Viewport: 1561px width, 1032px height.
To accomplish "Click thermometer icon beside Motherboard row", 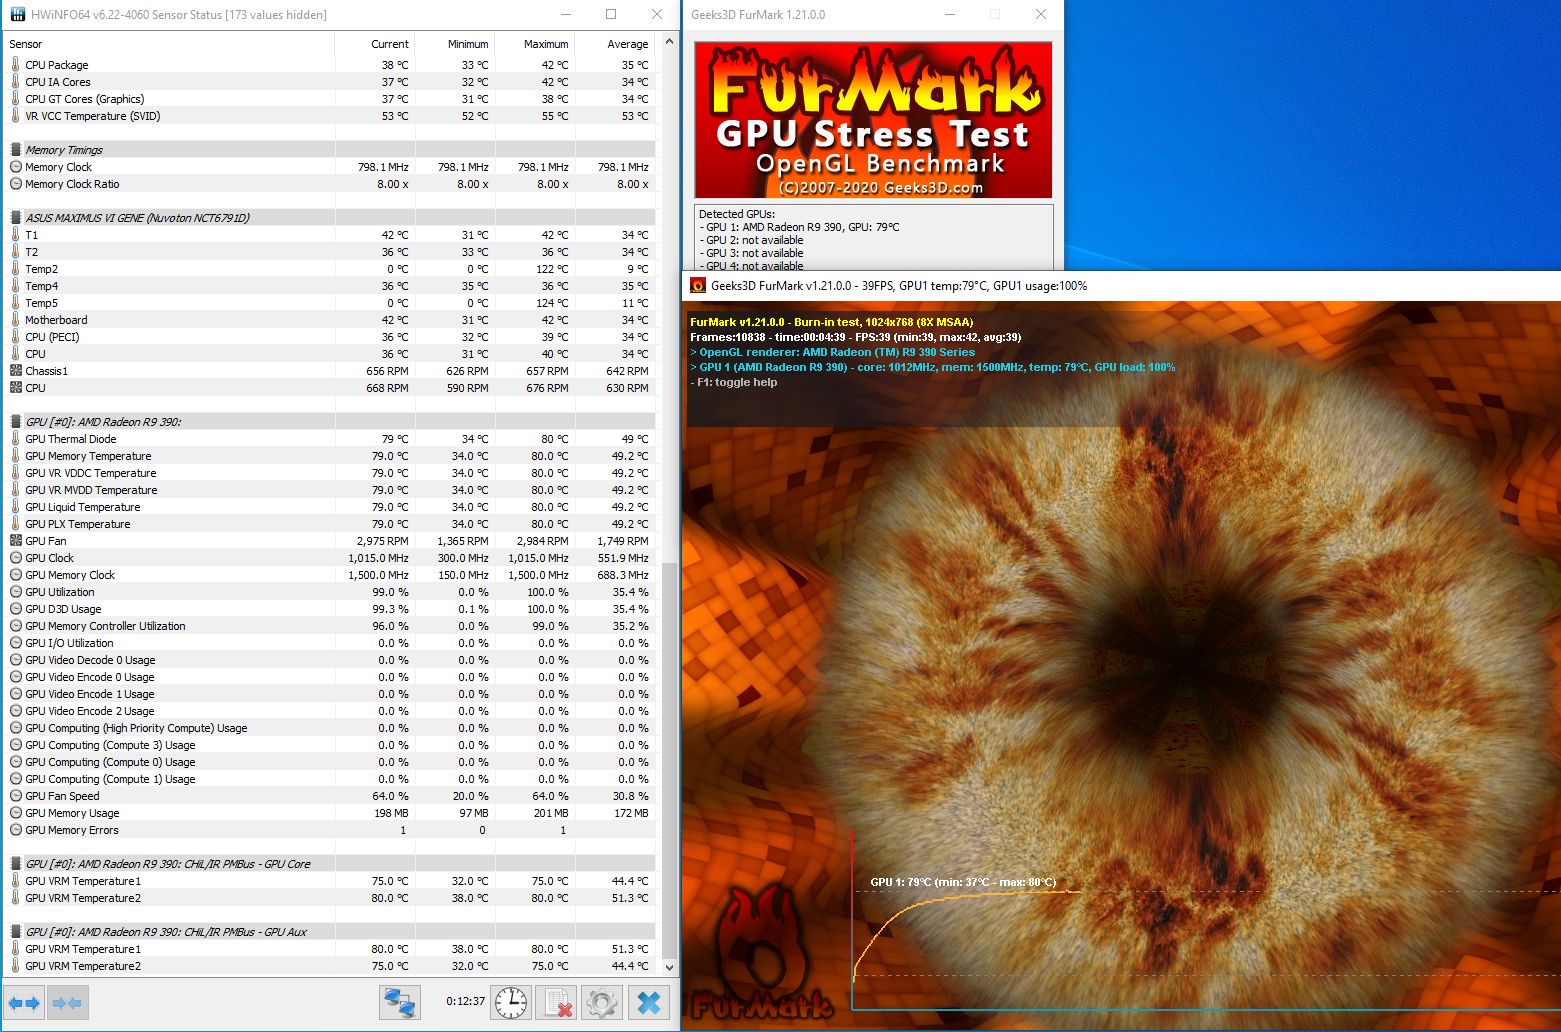I will pos(15,320).
